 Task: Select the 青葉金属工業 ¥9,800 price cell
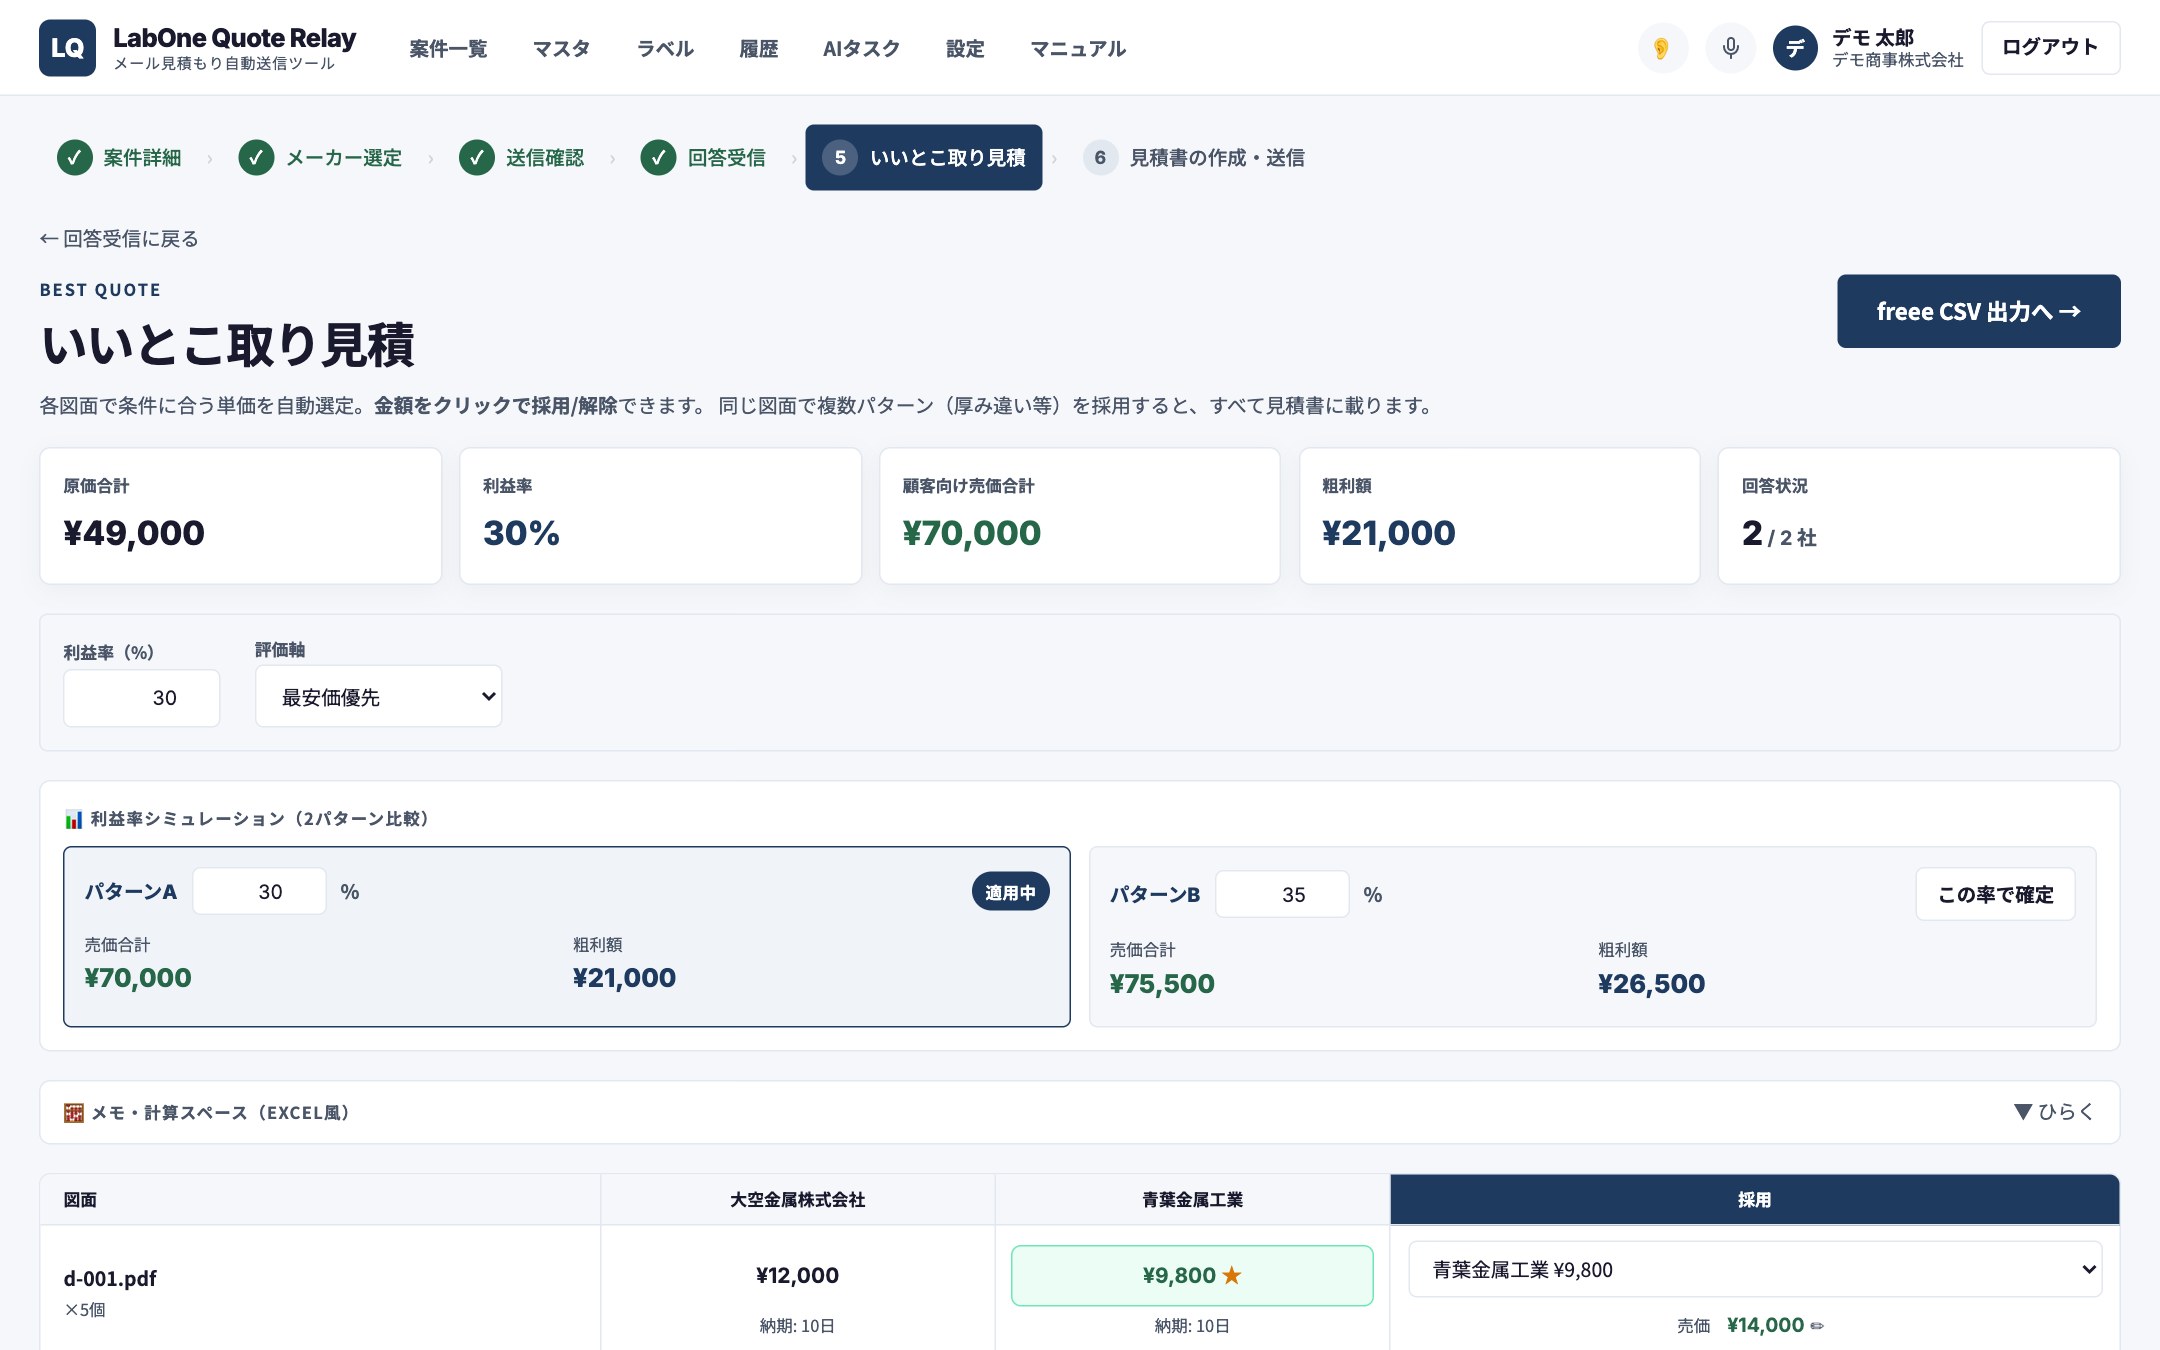pyautogui.click(x=1192, y=1275)
